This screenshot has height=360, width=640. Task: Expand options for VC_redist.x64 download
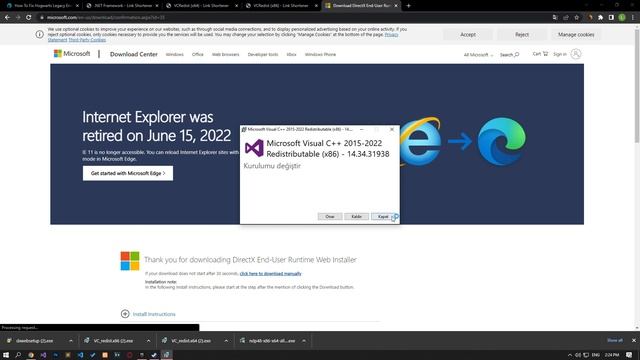pyautogui.click(x=226, y=341)
